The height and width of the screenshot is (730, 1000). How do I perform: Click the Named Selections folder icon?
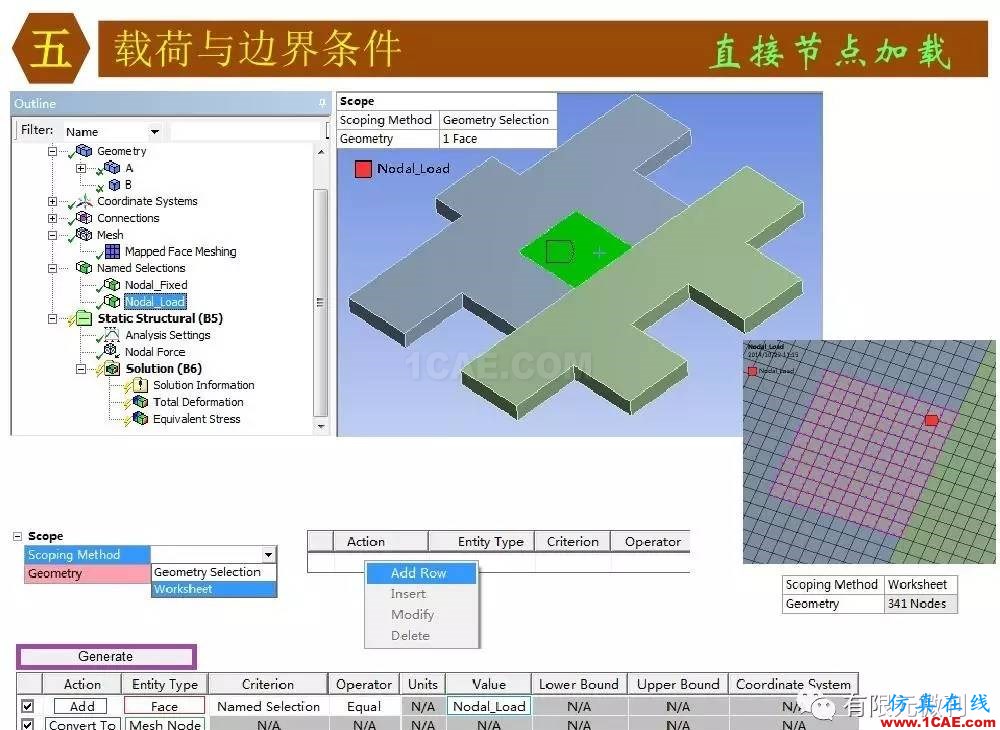[84, 268]
